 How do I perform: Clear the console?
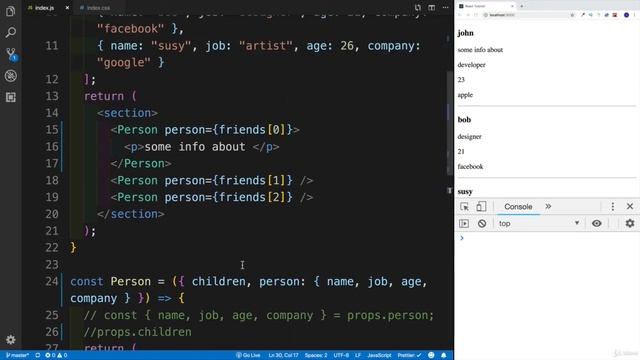tap(482, 224)
